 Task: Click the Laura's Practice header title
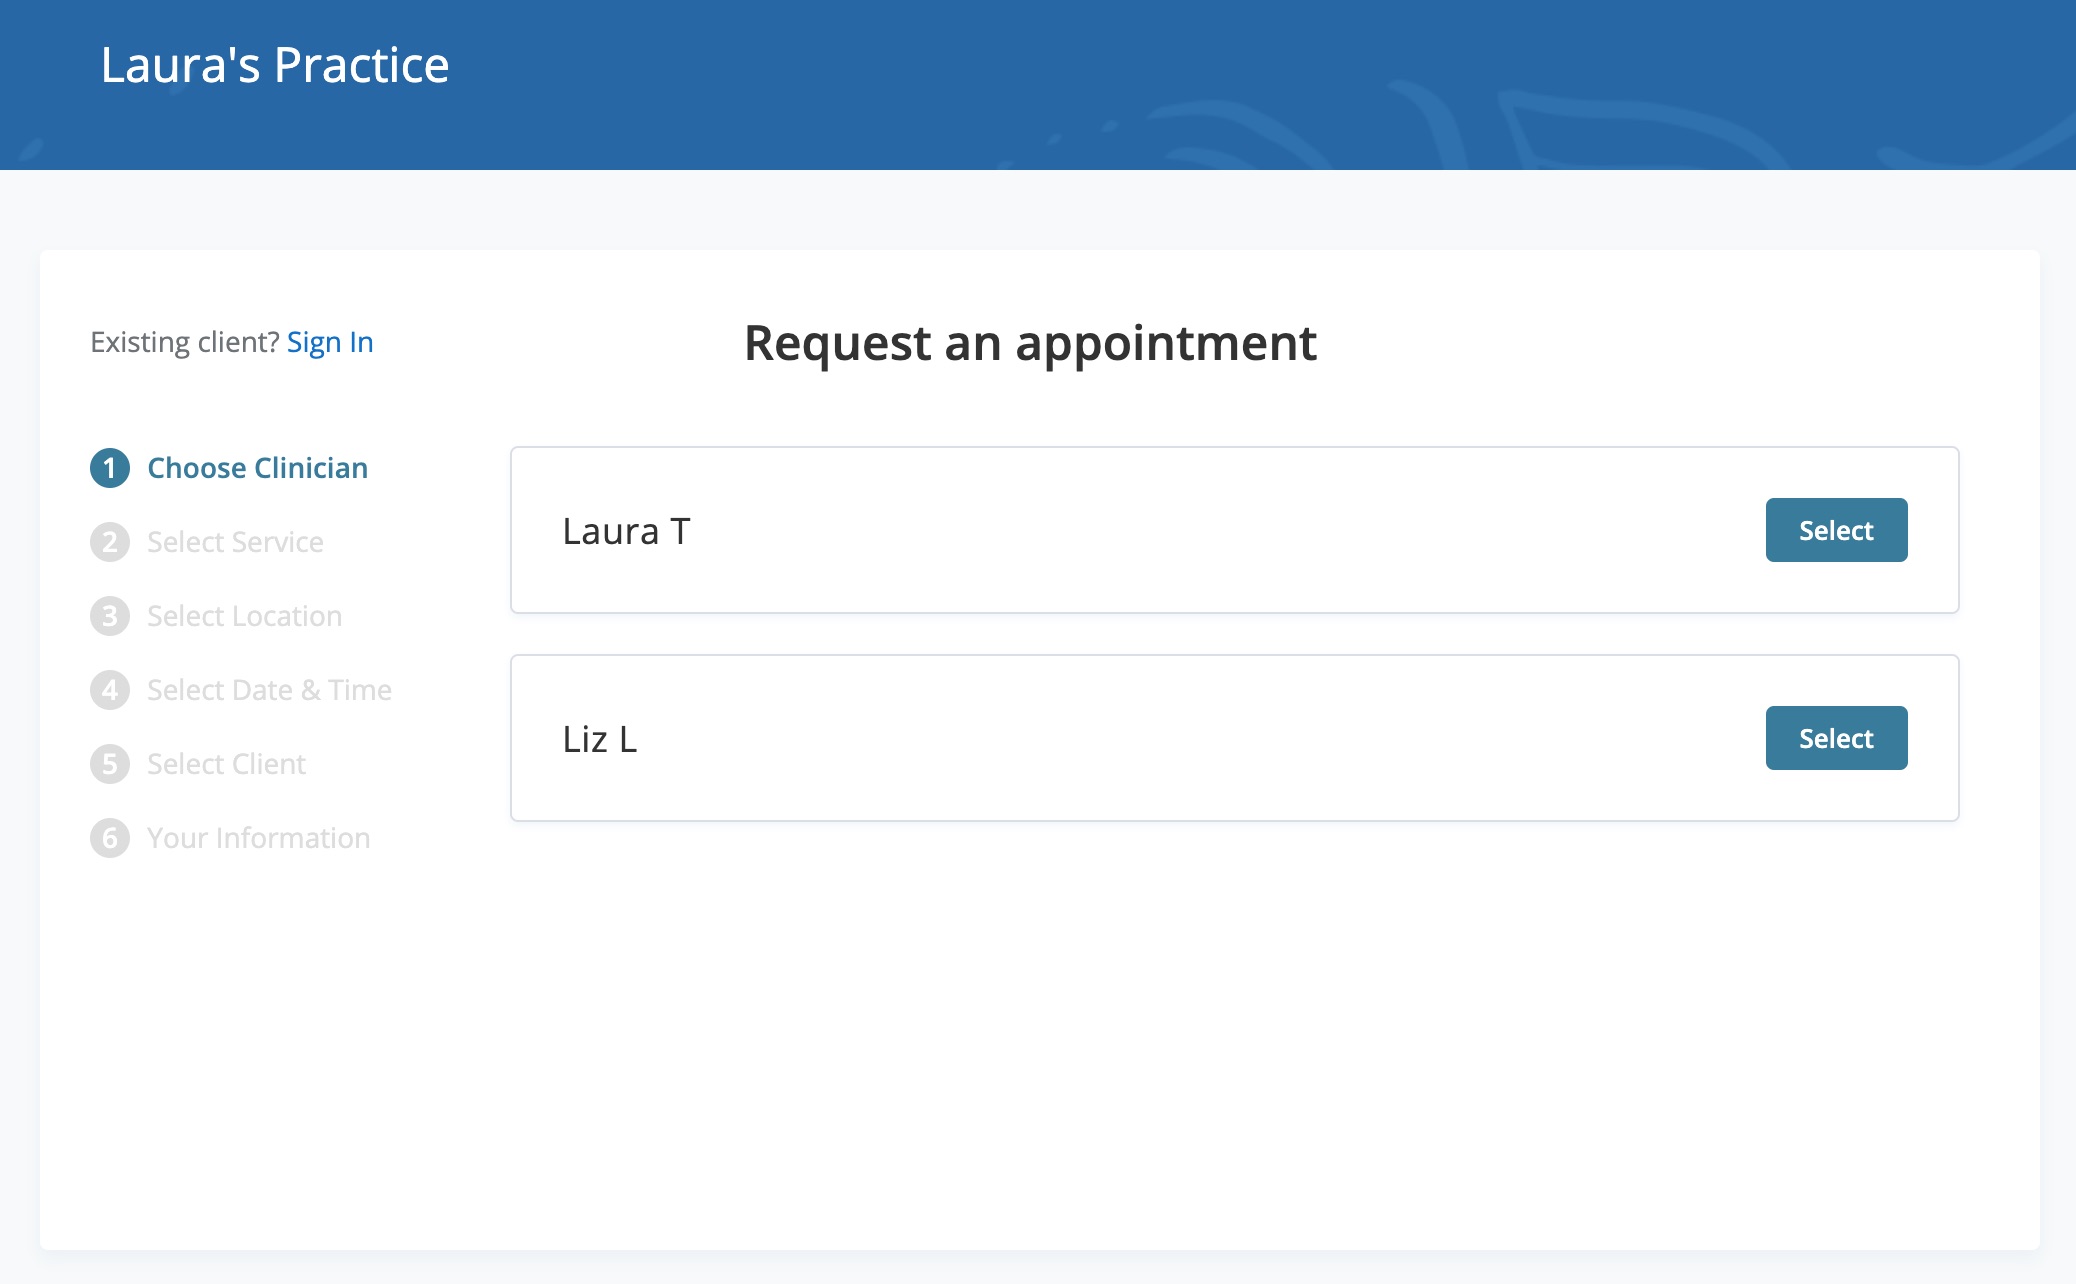point(274,64)
